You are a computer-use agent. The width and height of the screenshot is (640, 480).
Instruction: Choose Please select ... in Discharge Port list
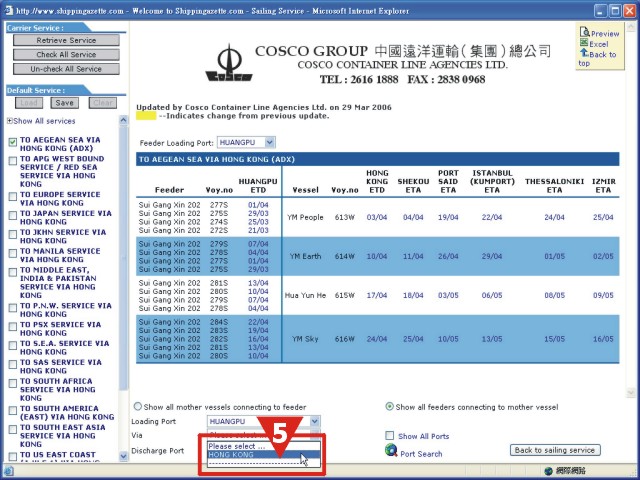(x=264, y=446)
